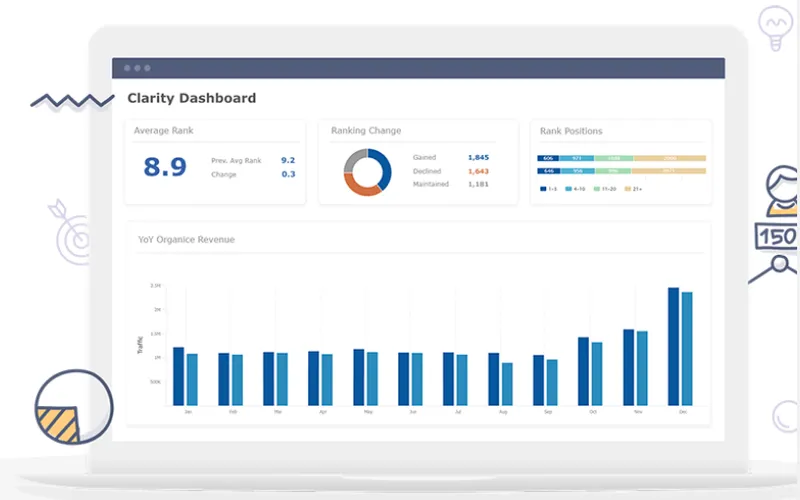The height and width of the screenshot is (500, 800).
Task: Click the 606 dark blue bar segment
Action: [548, 158]
